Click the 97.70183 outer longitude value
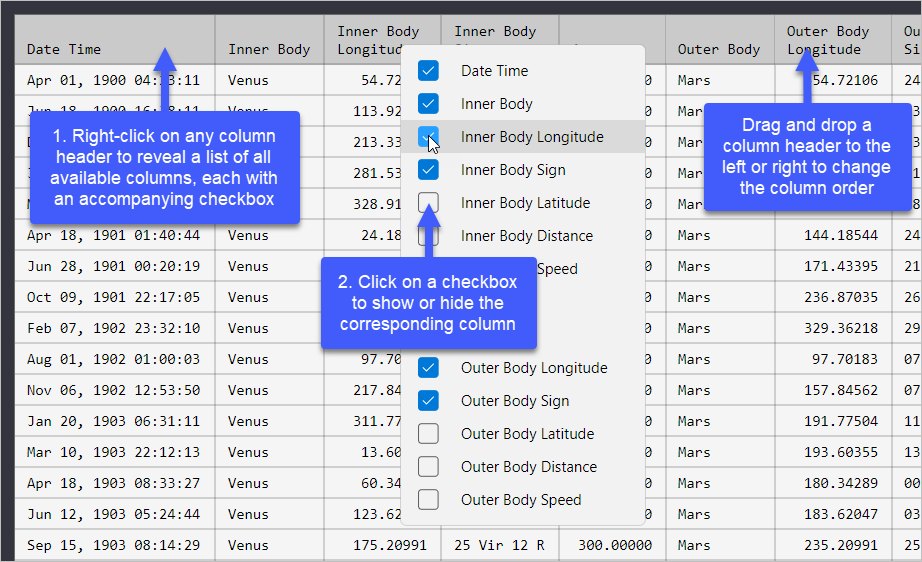The image size is (922, 562). click(x=845, y=359)
